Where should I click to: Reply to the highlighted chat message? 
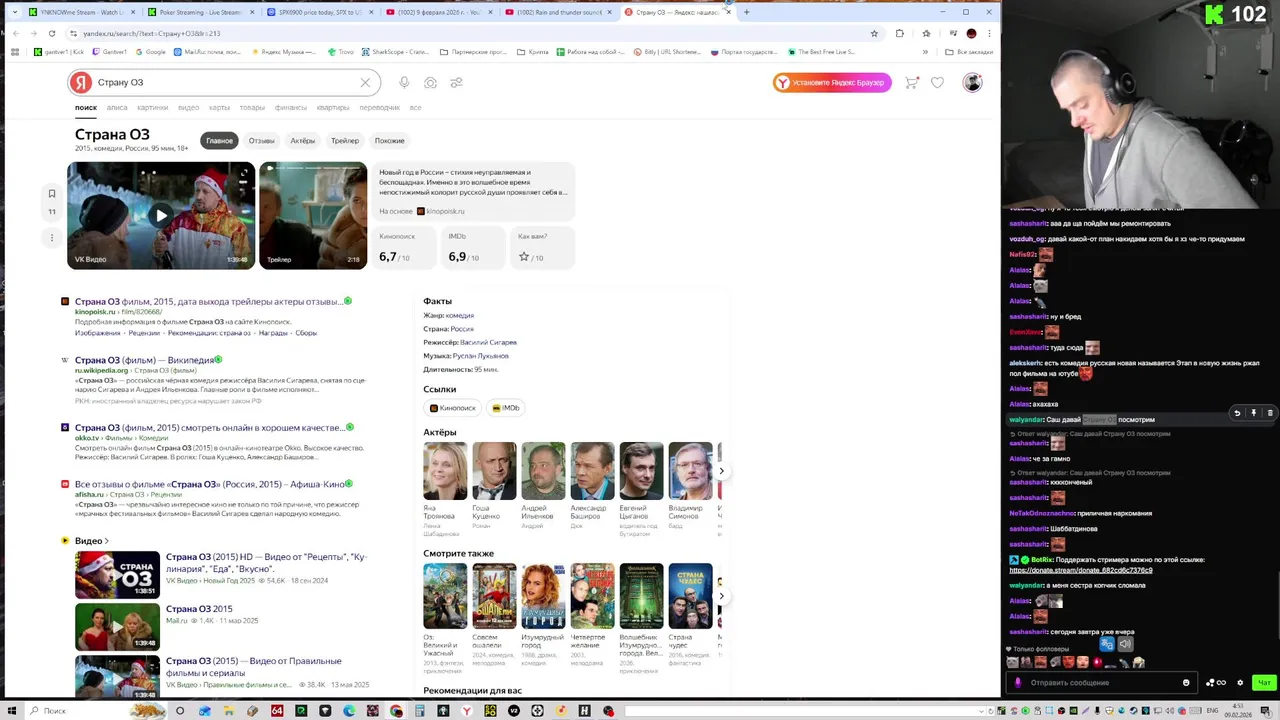coord(1237,413)
